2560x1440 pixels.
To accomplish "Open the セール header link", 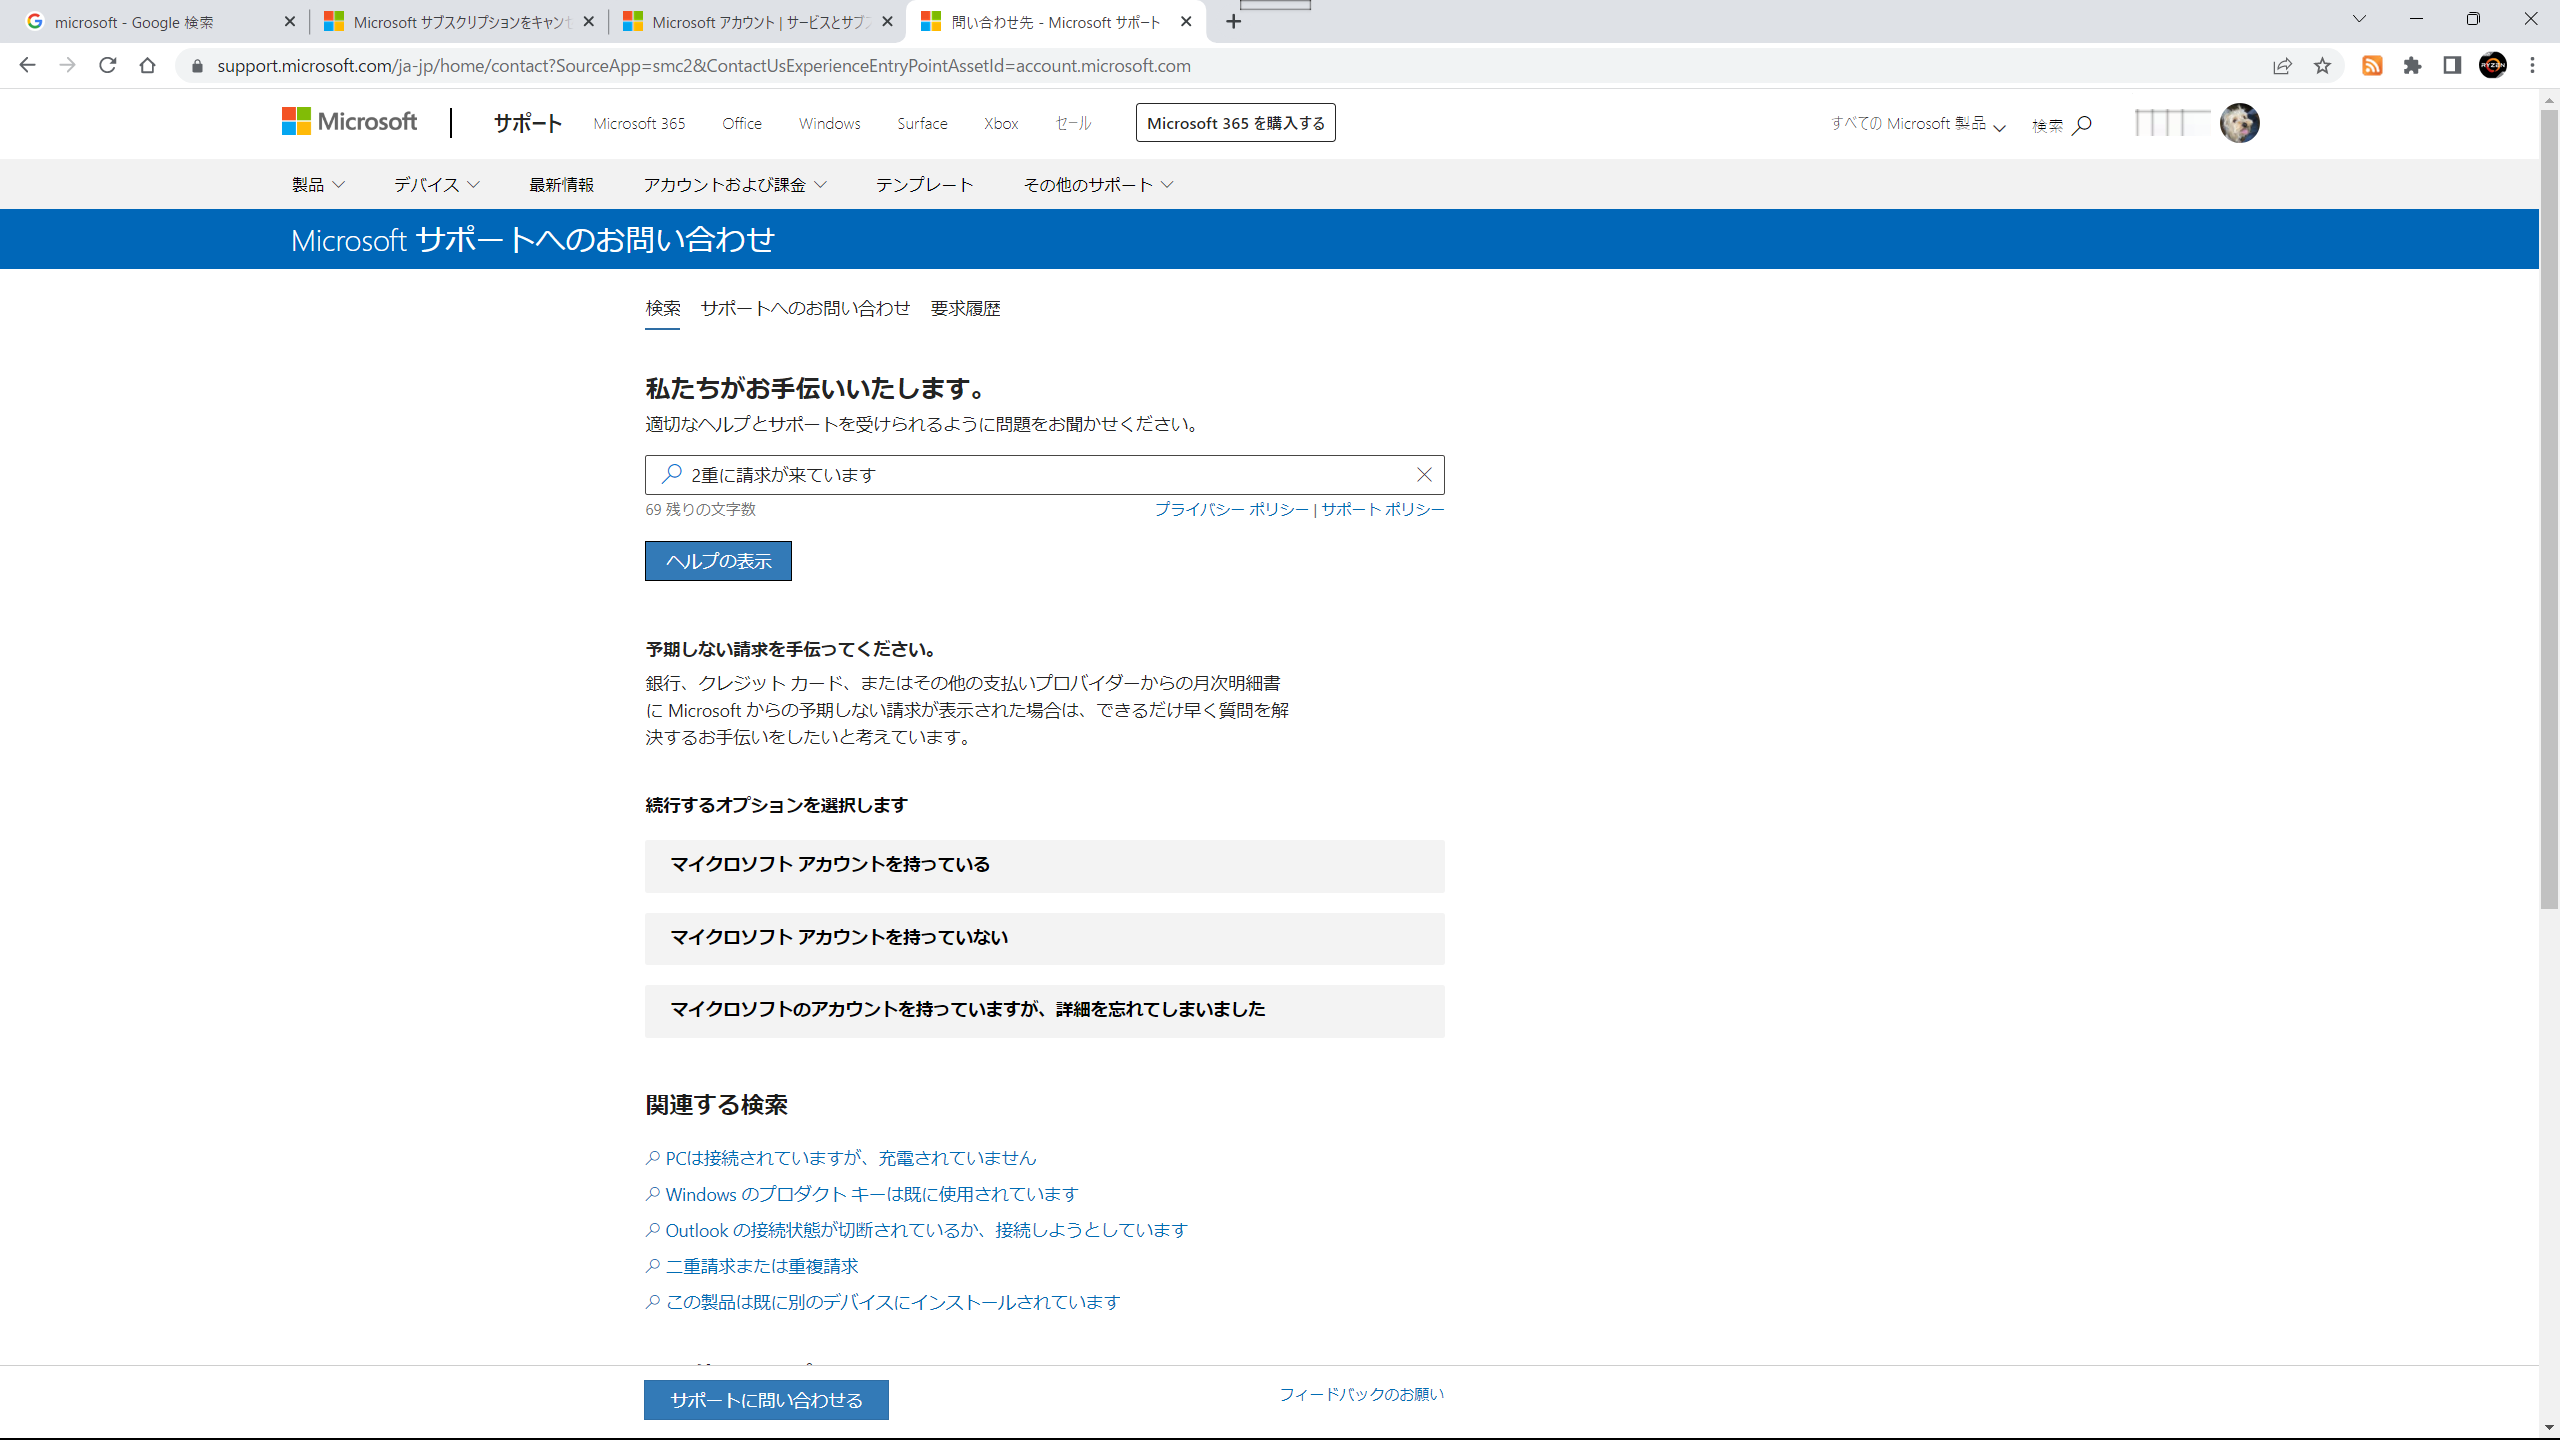I will (x=1073, y=123).
